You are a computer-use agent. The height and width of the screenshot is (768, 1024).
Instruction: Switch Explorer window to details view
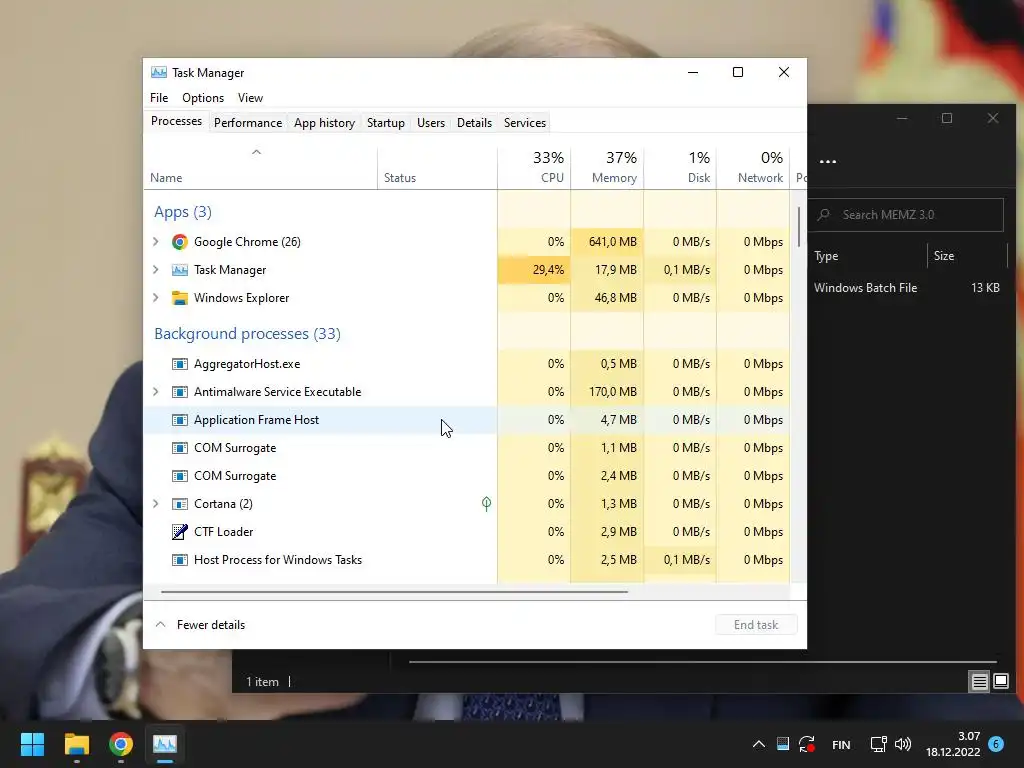coord(979,682)
